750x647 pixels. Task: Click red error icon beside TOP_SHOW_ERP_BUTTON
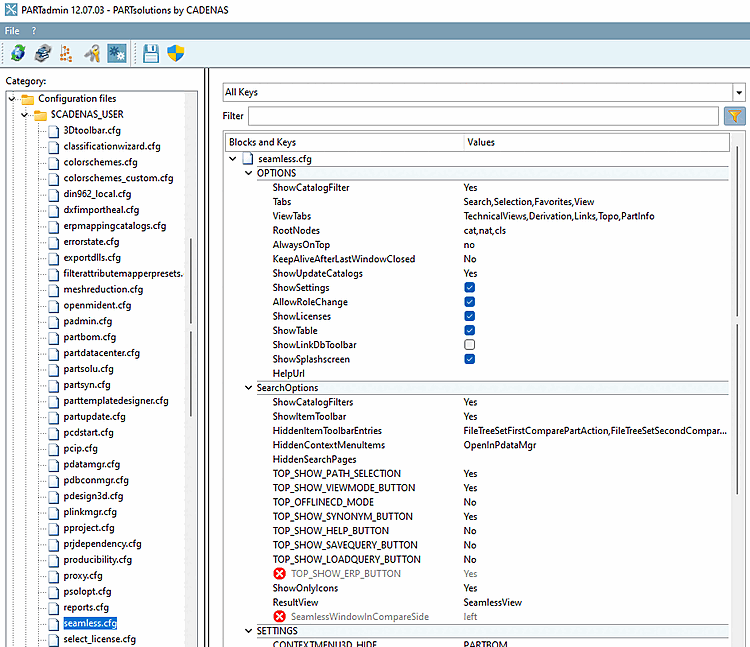coord(280,574)
